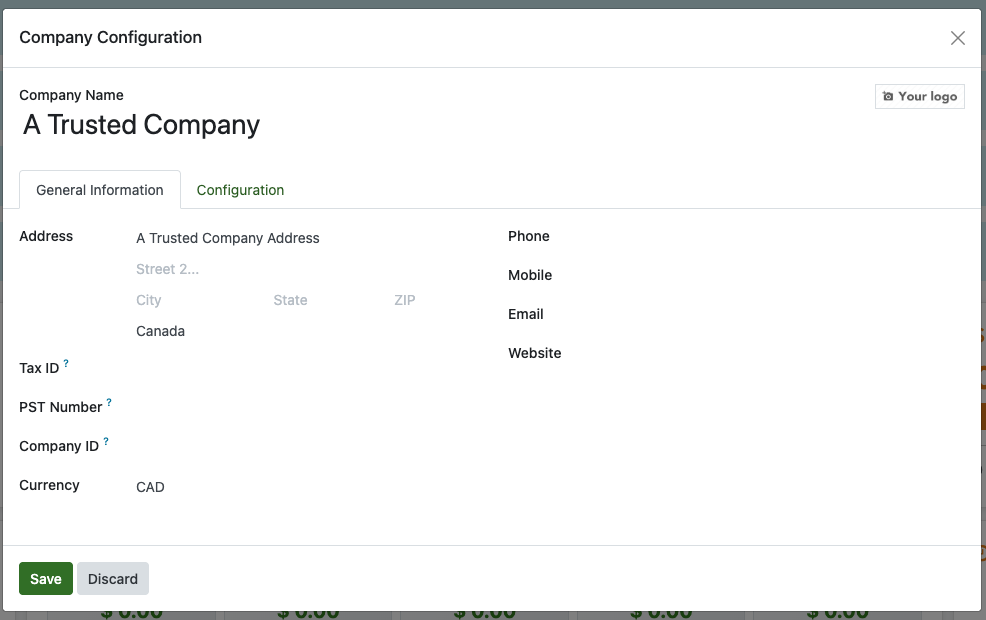The height and width of the screenshot is (620, 986).
Task: Open the Country dropdown showing Canada
Action: coord(300,331)
